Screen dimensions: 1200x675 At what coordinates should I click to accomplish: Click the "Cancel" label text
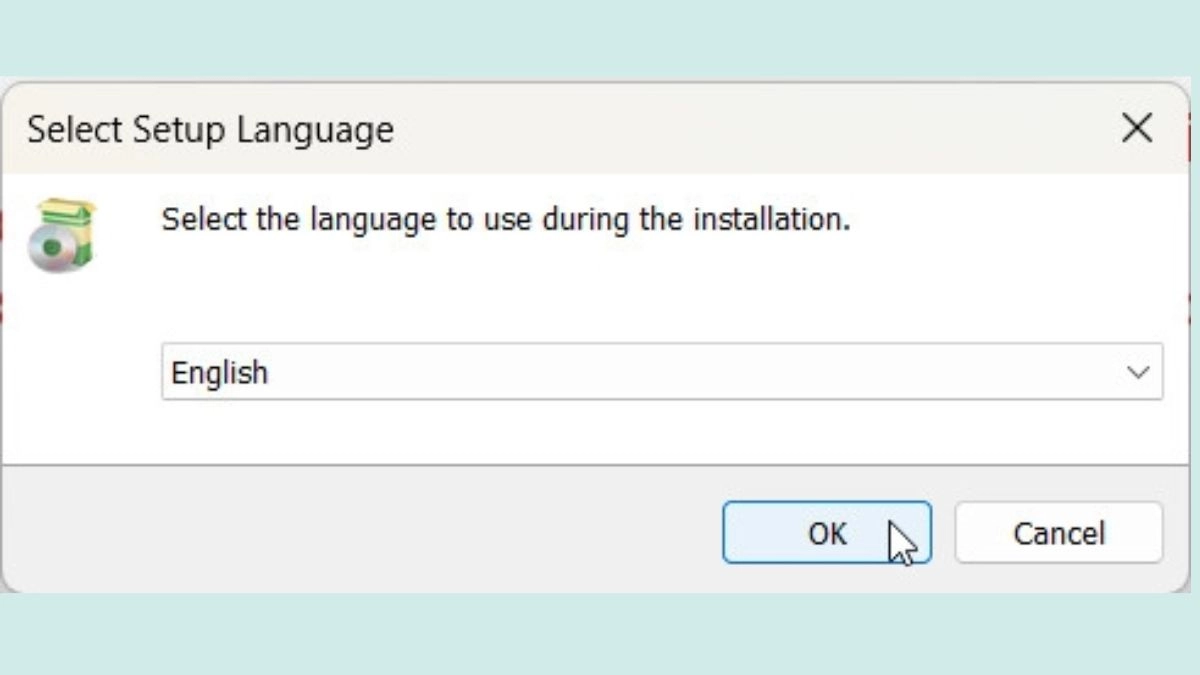click(1059, 534)
